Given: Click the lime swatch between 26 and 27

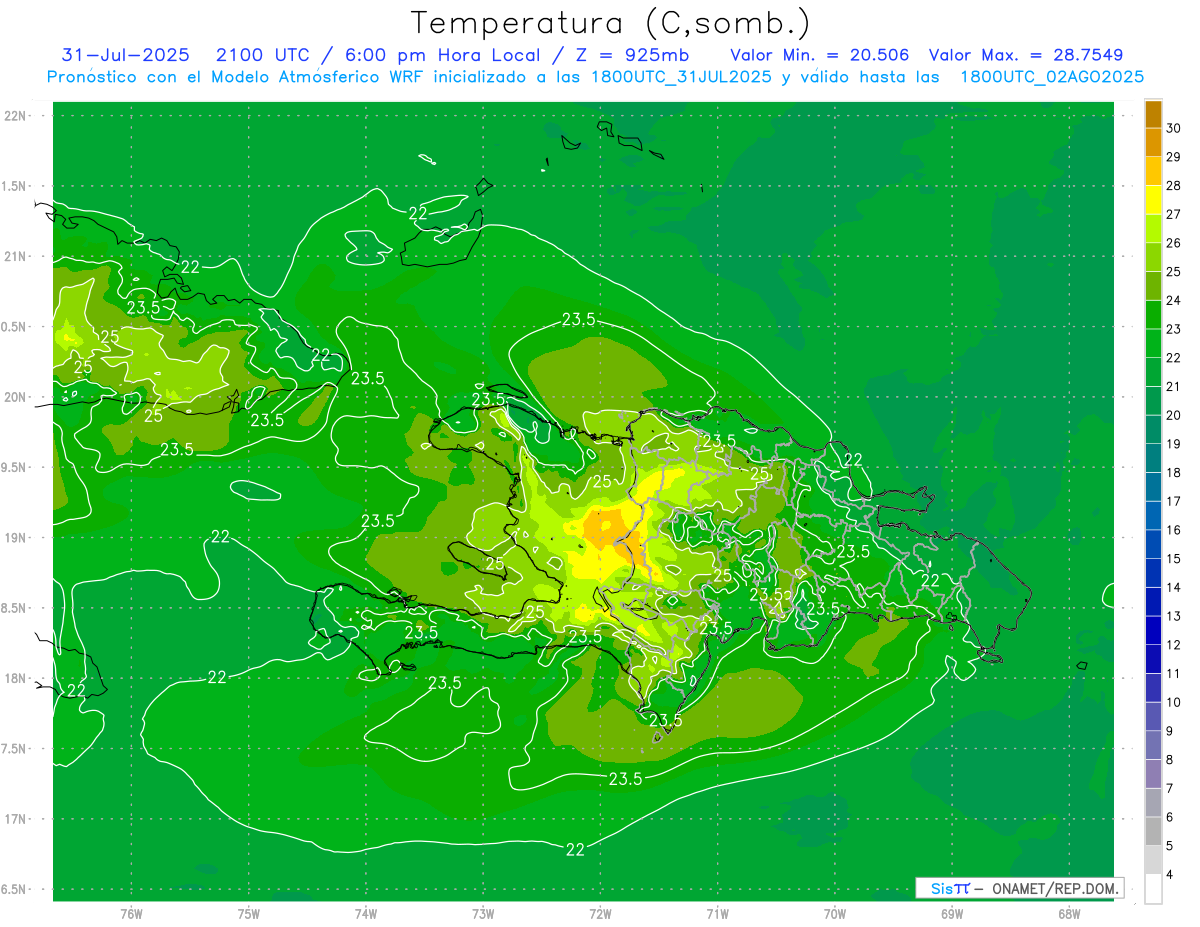Looking at the screenshot, I should pyautogui.click(x=1153, y=229).
